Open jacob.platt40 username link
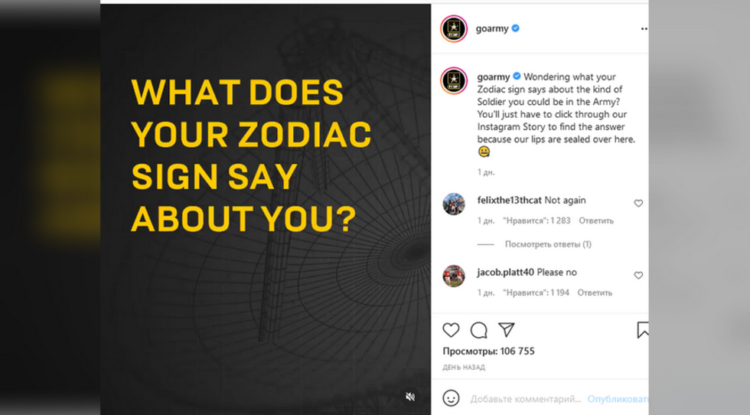This screenshot has height=415, width=750. tap(505, 272)
